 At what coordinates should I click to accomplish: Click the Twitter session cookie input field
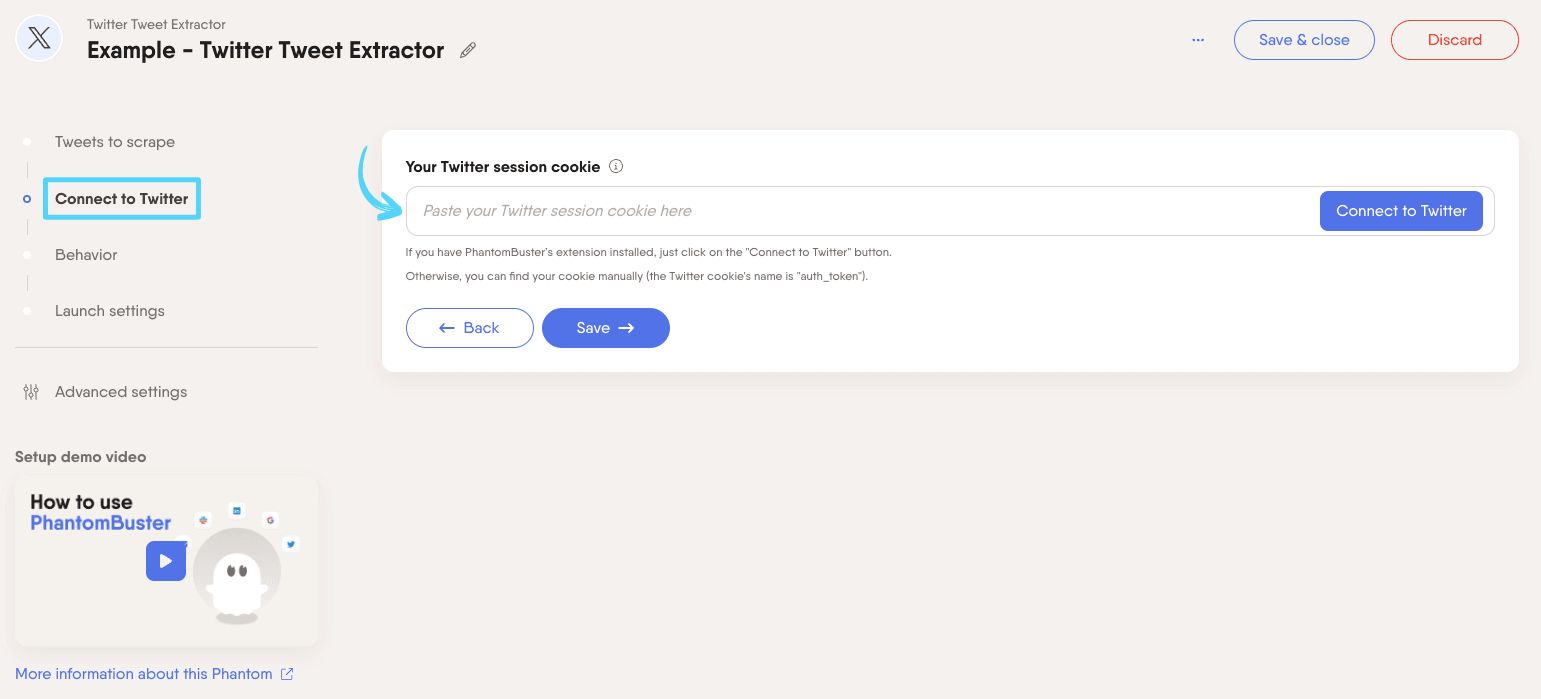860,211
